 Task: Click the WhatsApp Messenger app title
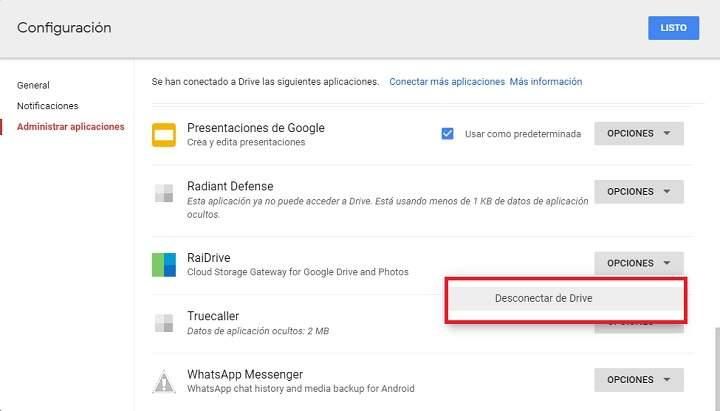click(245, 374)
